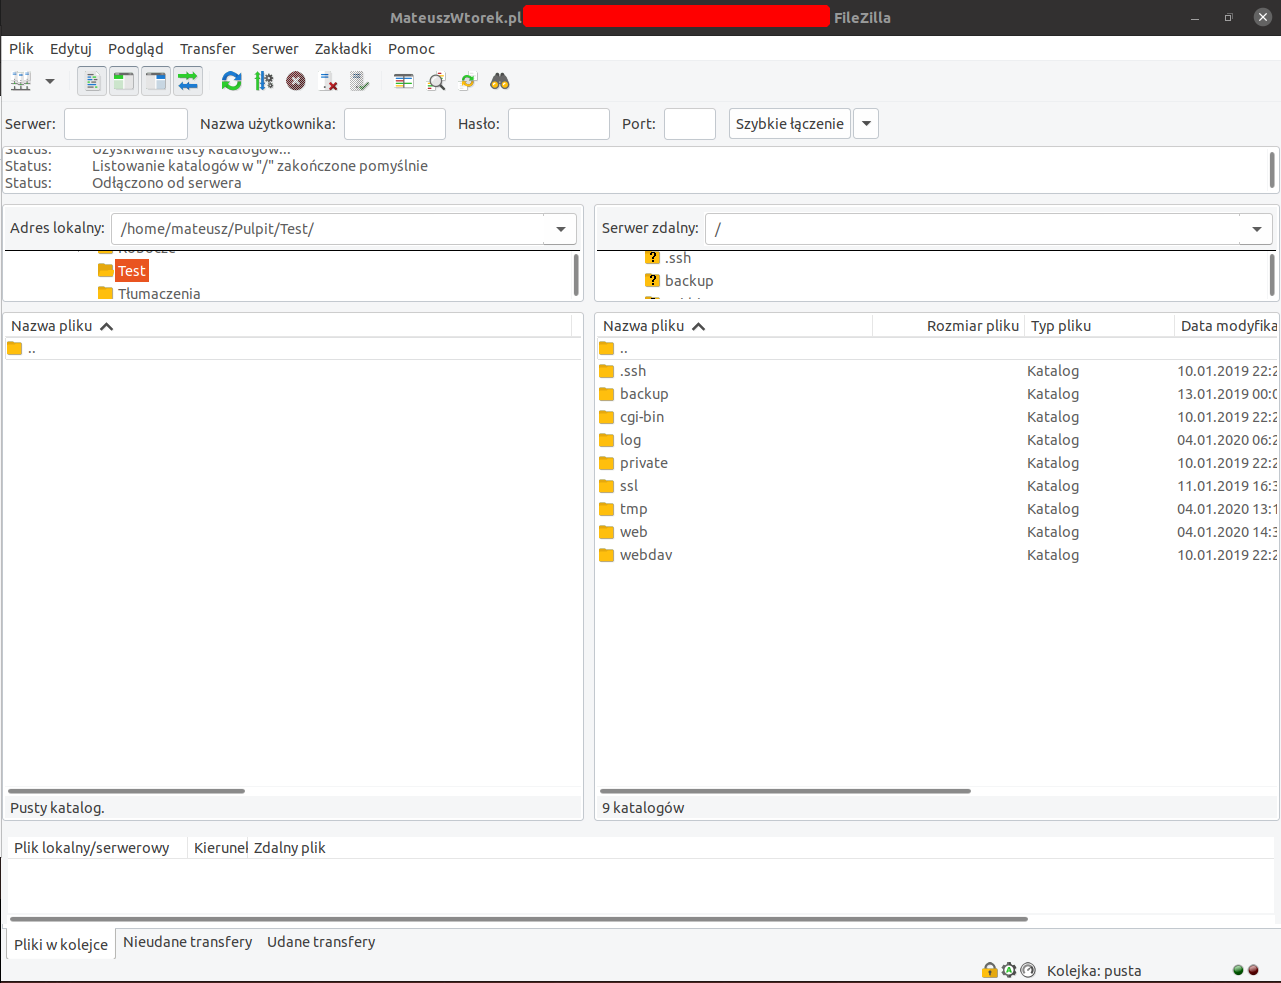The height and width of the screenshot is (983, 1281).
Task: Select parent folder entry in local list
Action: pyautogui.click(x=293, y=349)
